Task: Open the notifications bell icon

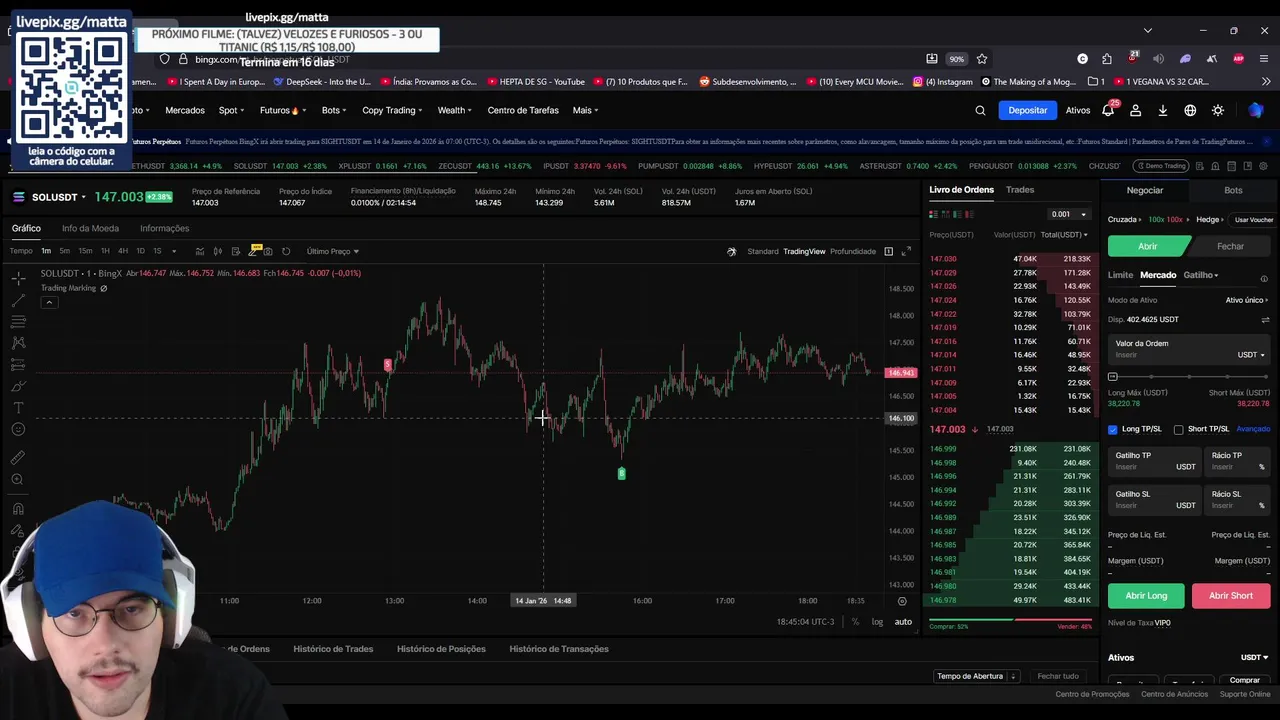Action: [1108, 110]
